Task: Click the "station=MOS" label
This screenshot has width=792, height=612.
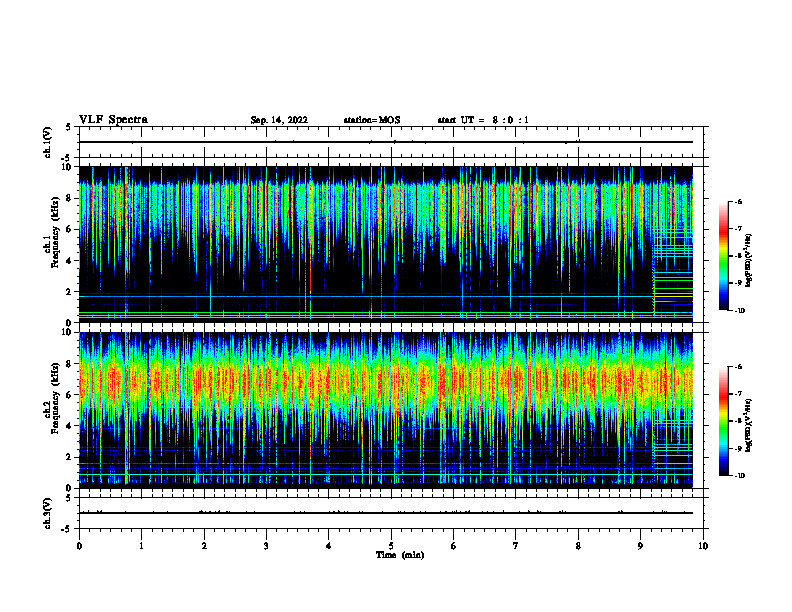Action: 372,120
